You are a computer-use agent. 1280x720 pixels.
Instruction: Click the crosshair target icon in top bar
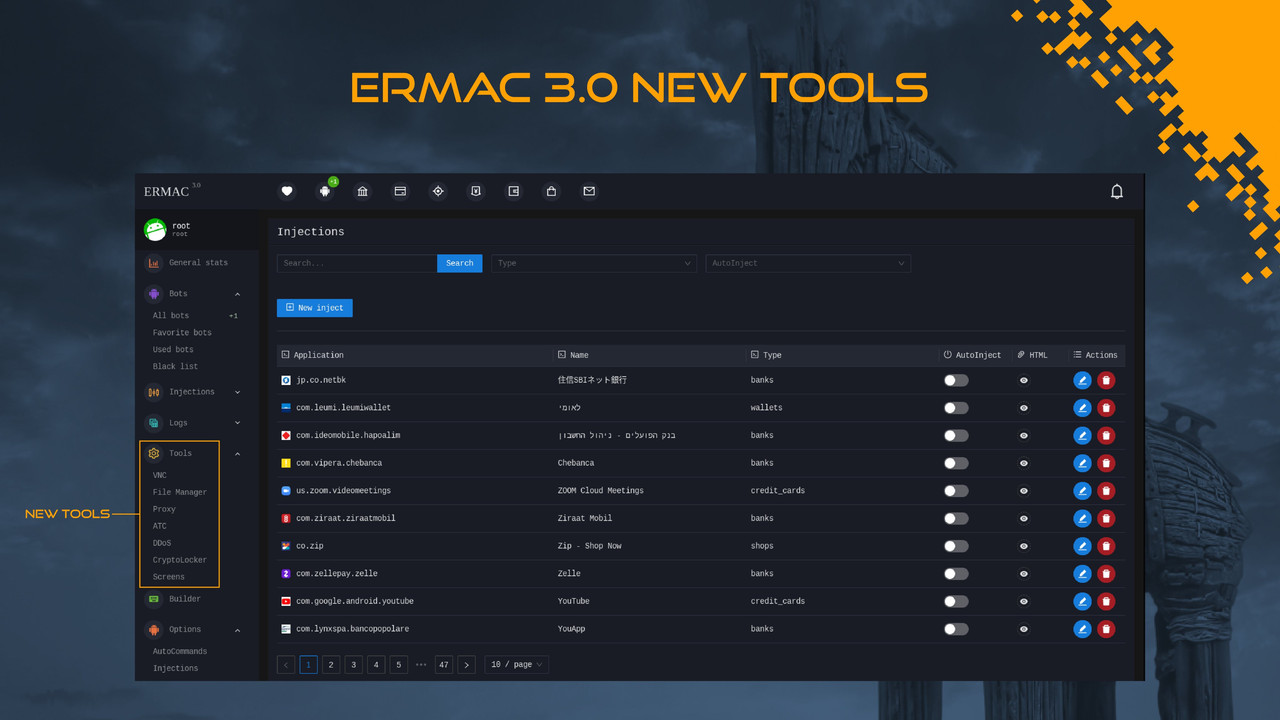[x=438, y=191]
